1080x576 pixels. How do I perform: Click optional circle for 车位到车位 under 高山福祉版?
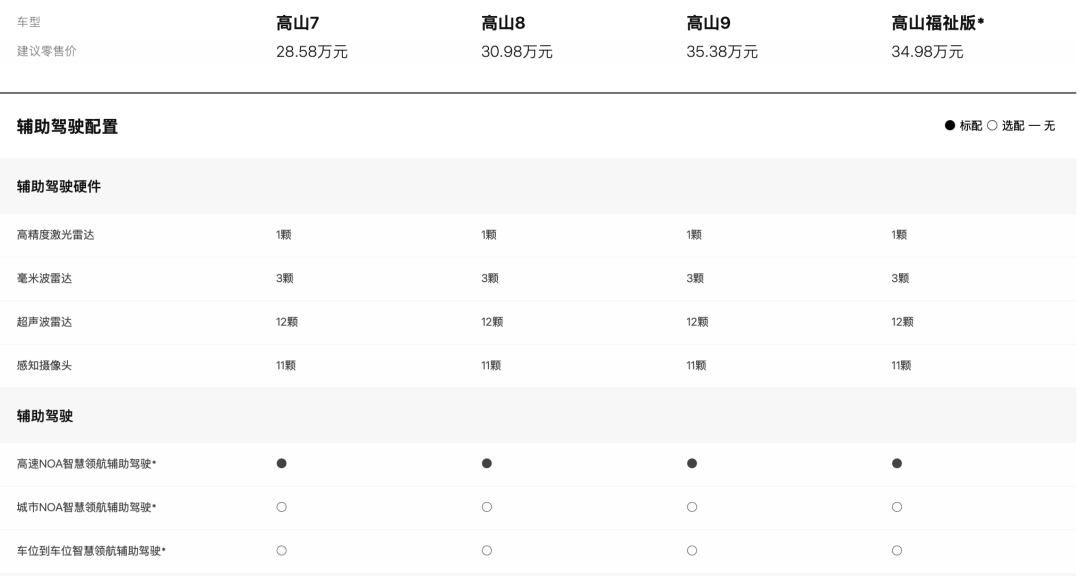[897, 550]
